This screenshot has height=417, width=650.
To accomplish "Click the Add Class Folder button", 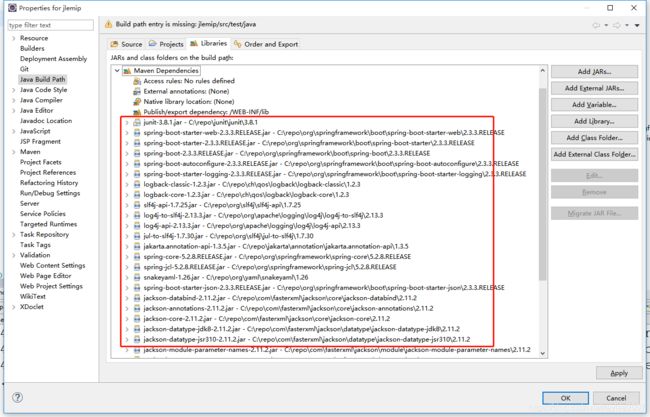I will coord(594,138).
